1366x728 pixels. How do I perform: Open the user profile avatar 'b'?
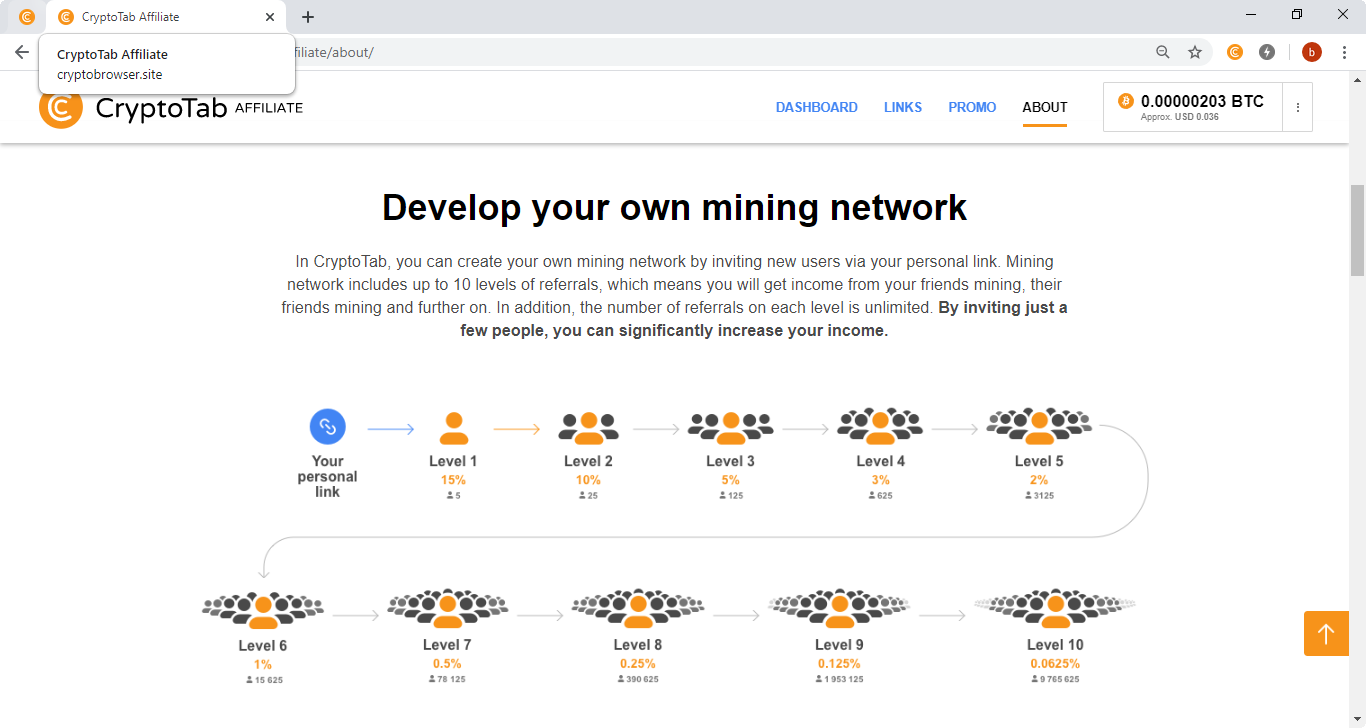[1311, 52]
